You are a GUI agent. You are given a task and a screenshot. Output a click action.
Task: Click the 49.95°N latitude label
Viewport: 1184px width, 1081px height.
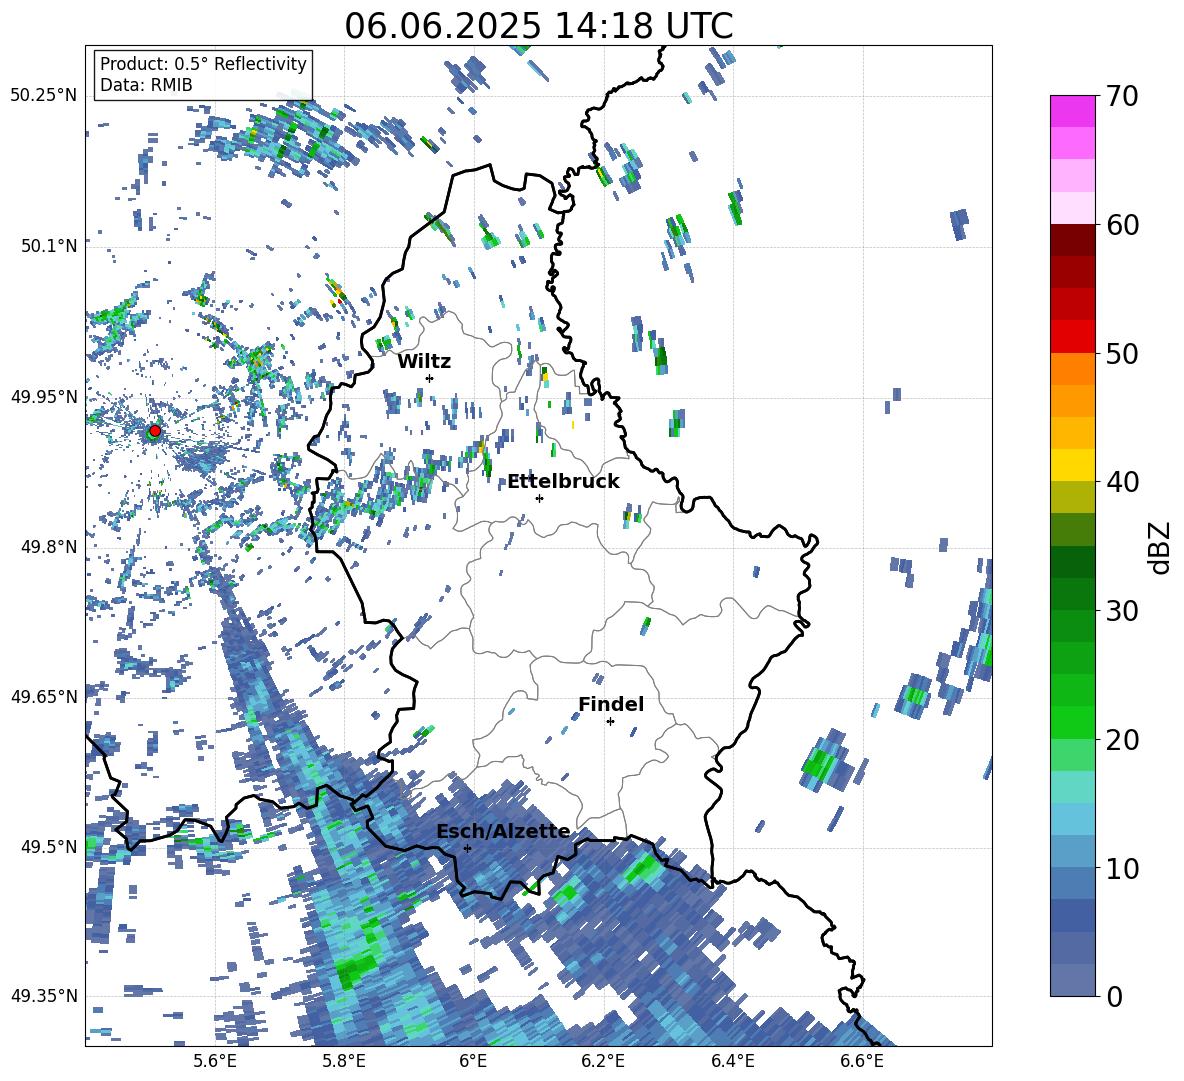44,397
